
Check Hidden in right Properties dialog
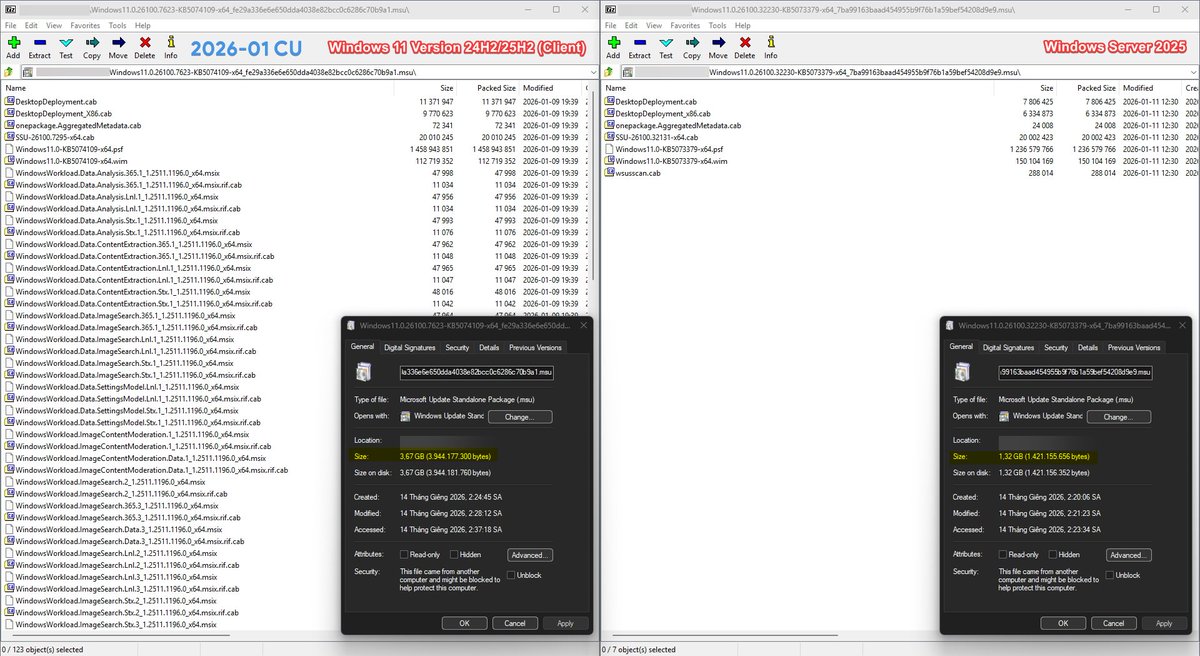(x=1054, y=555)
